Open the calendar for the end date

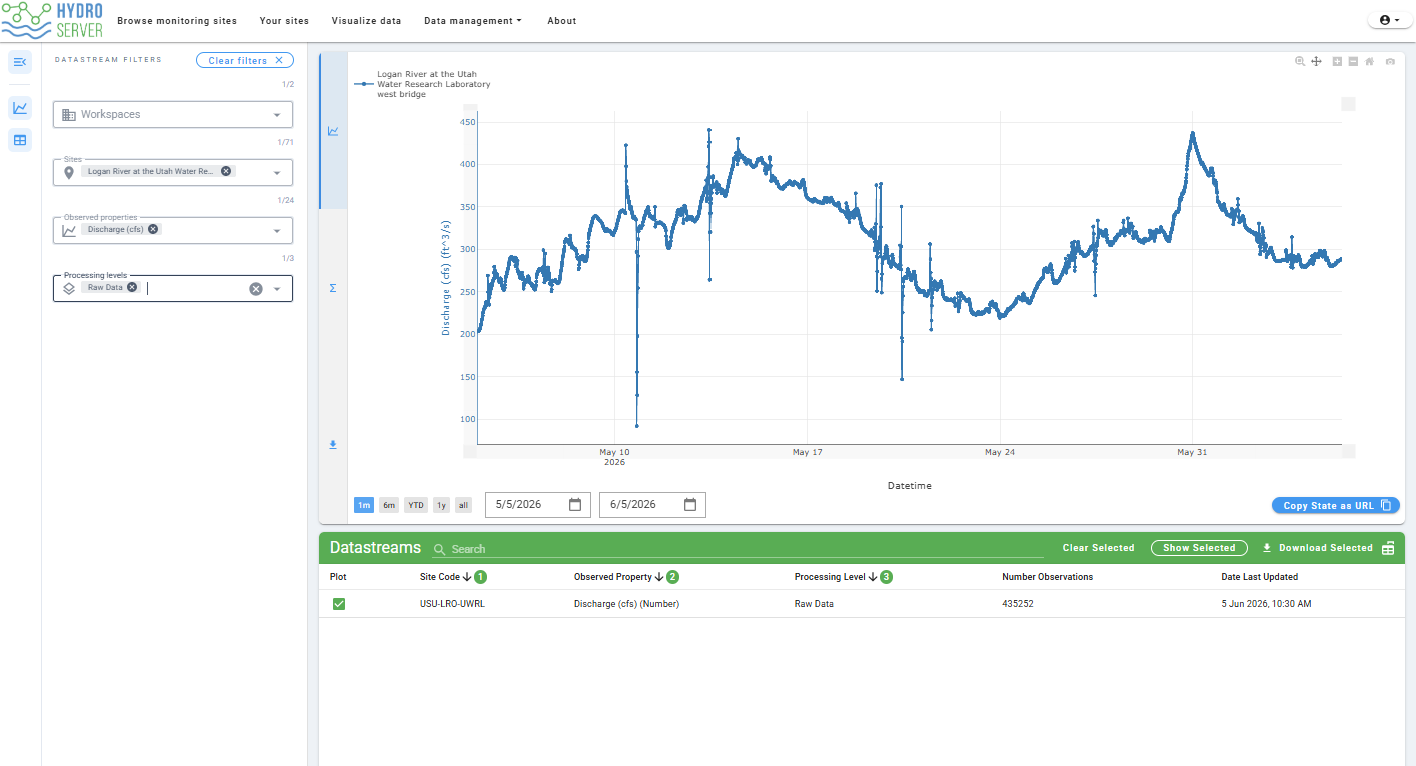pos(690,505)
